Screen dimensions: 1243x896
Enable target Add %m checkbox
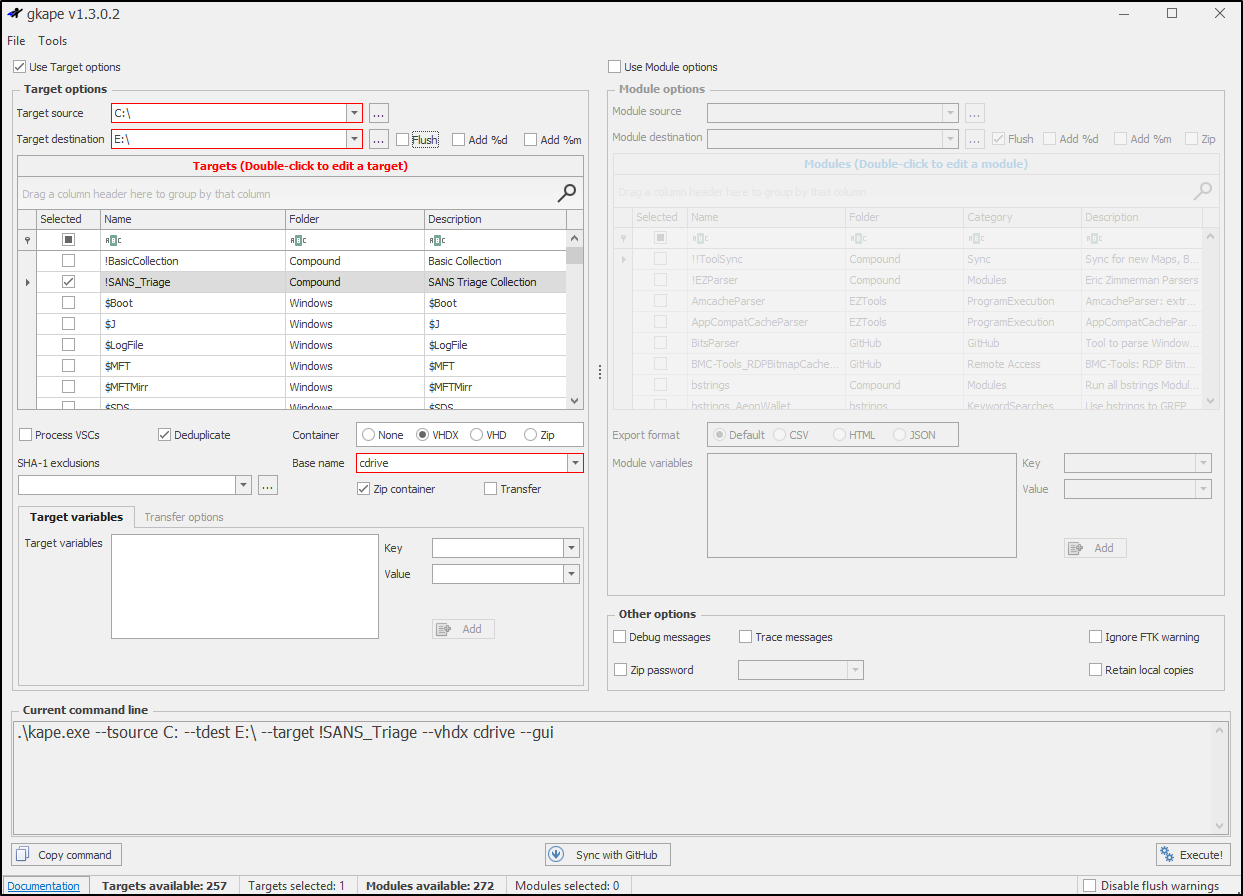point(530,140)
